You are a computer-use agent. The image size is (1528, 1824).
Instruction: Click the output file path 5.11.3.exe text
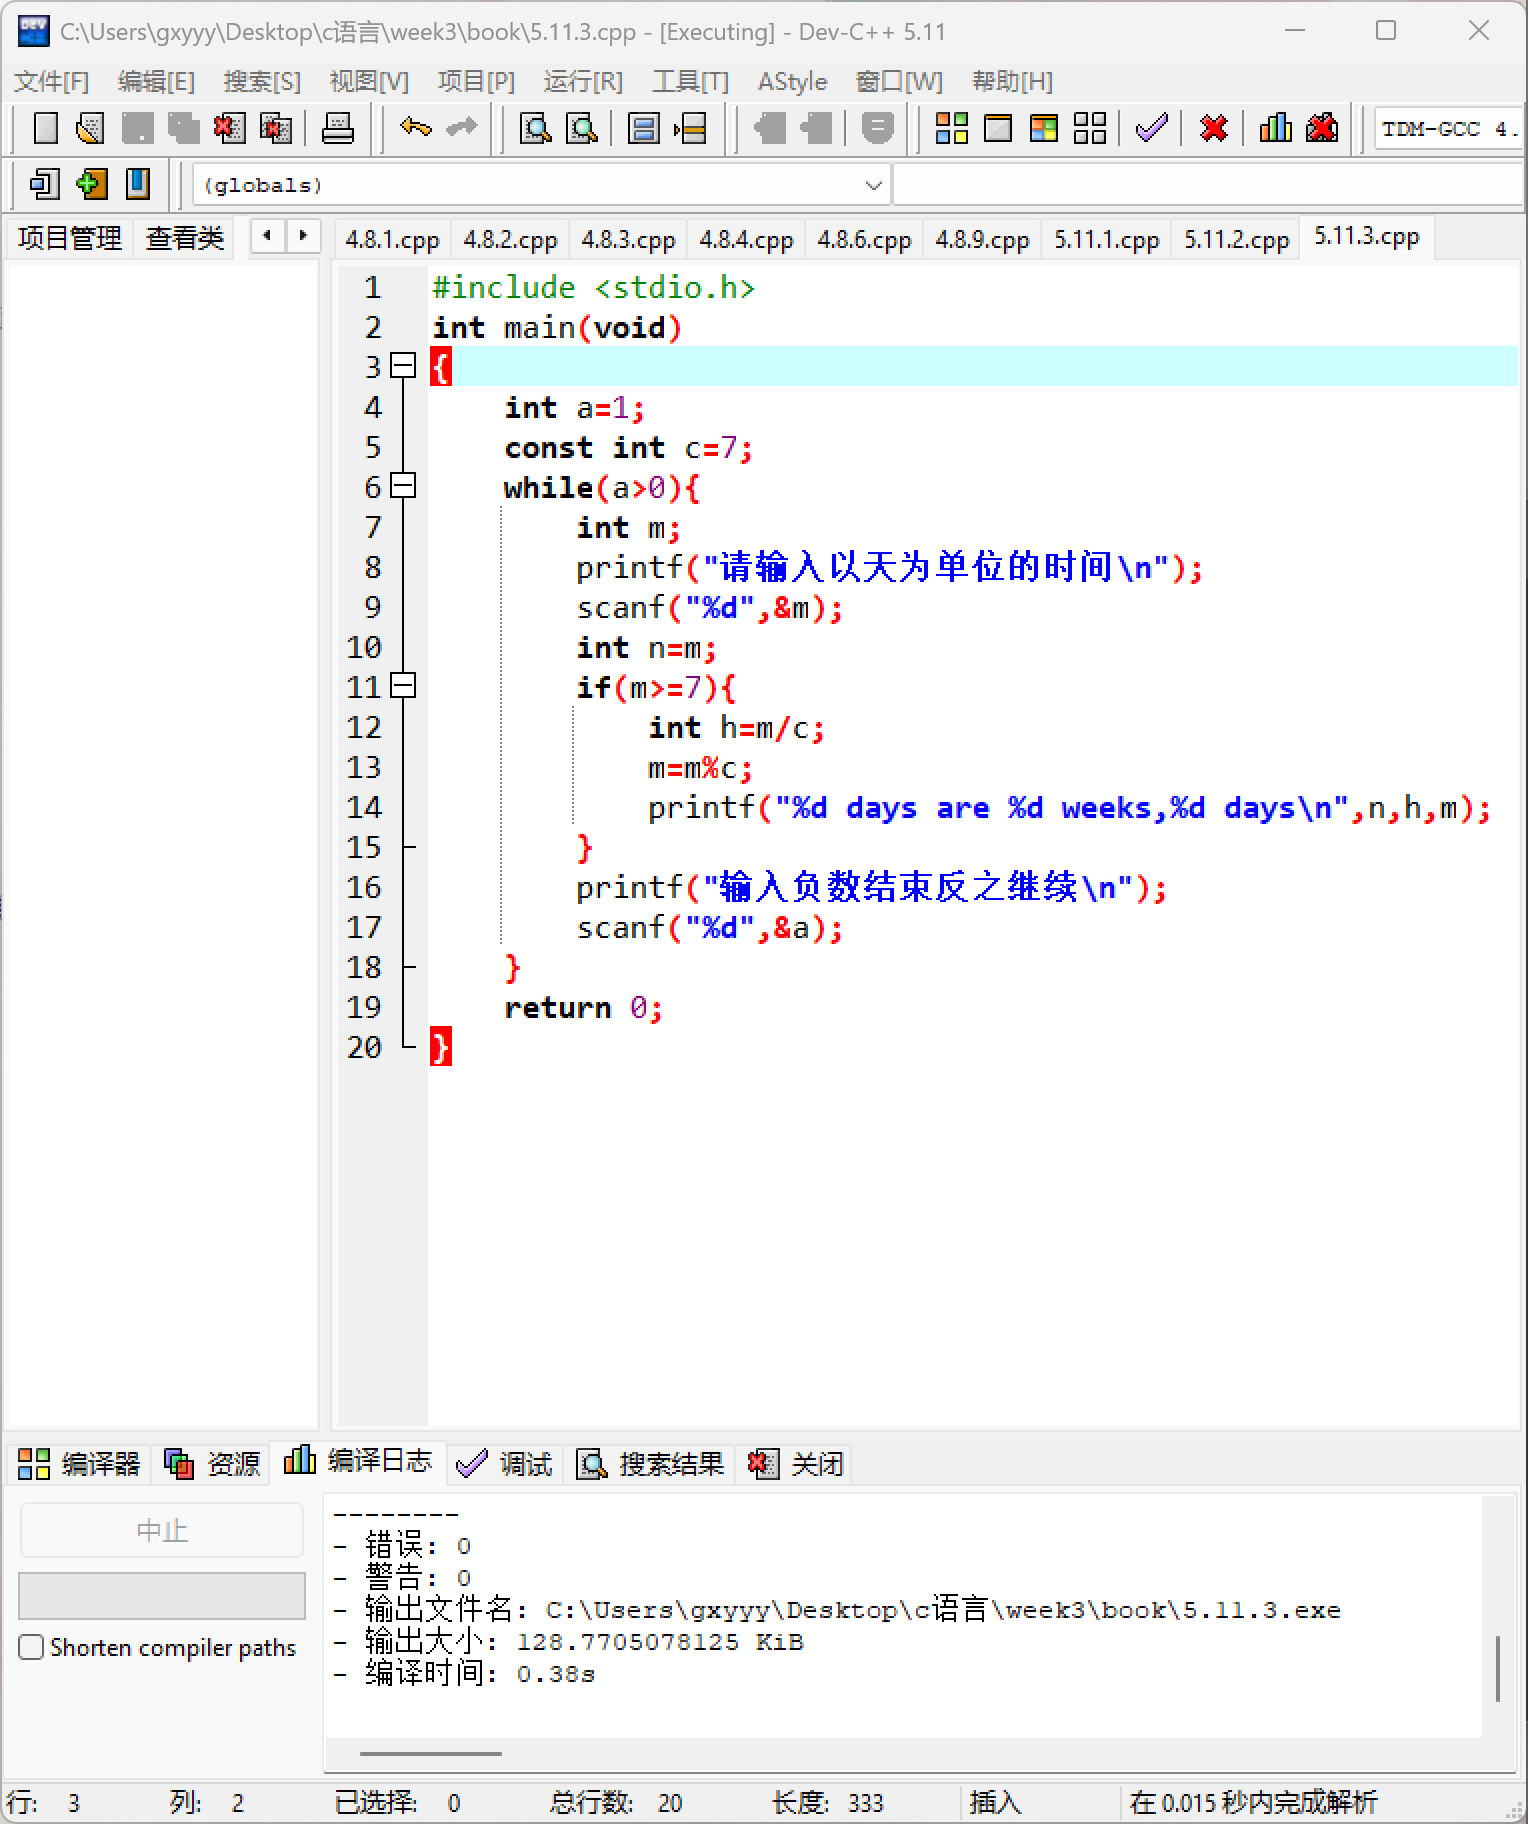point(943,1610)
